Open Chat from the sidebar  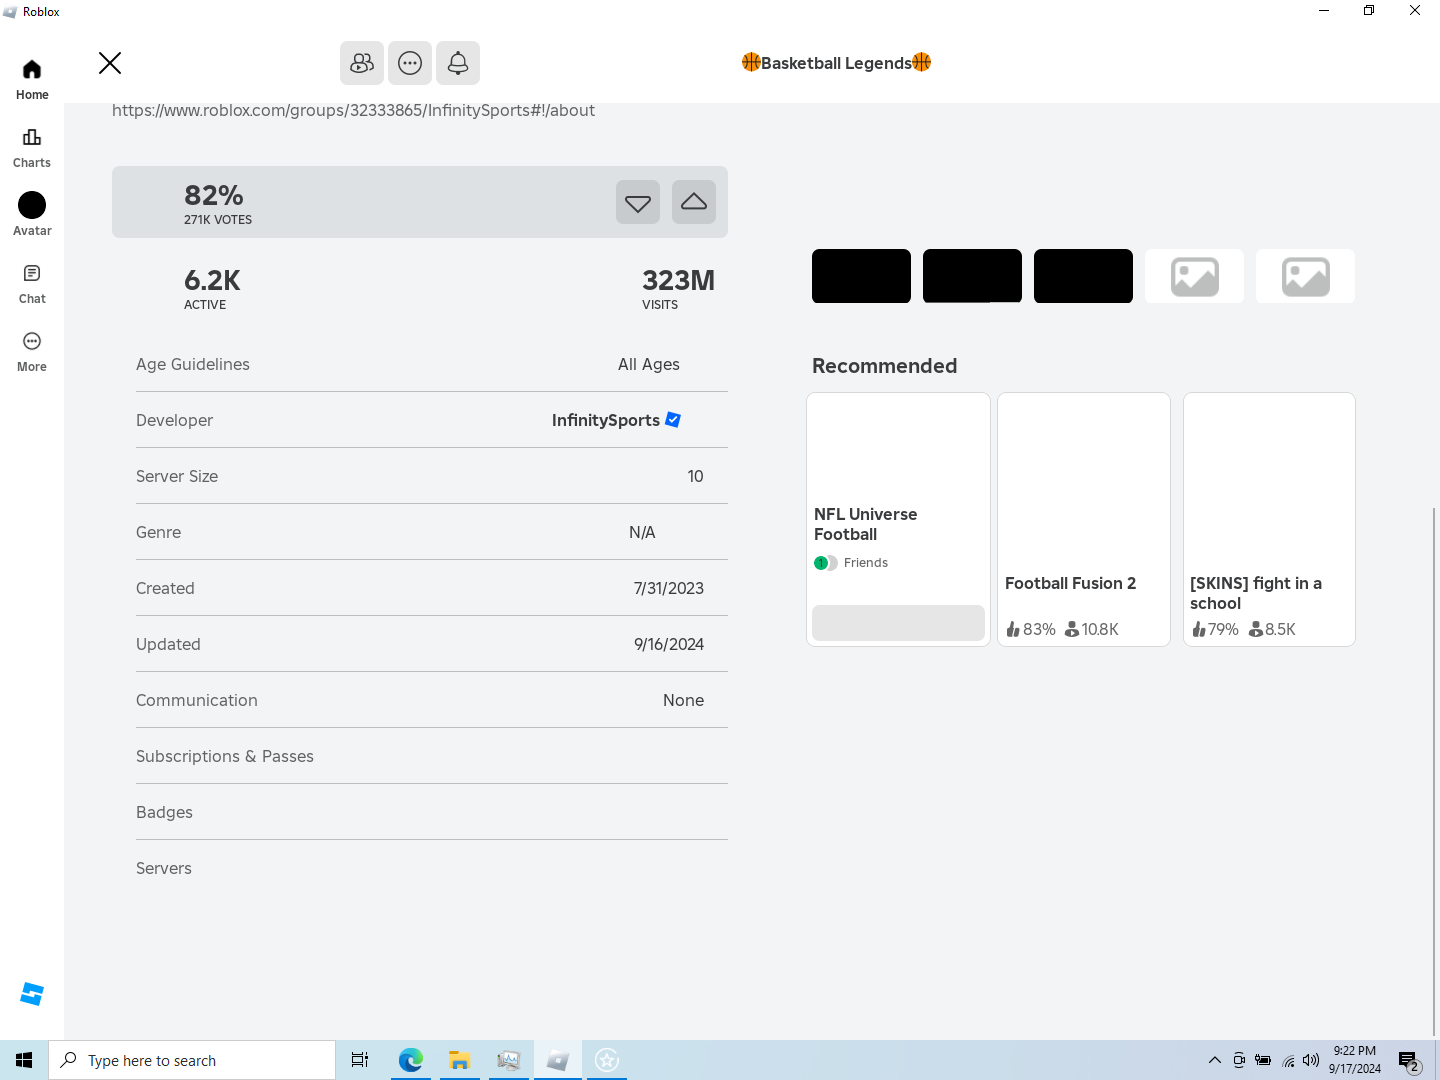coord(32,283)
